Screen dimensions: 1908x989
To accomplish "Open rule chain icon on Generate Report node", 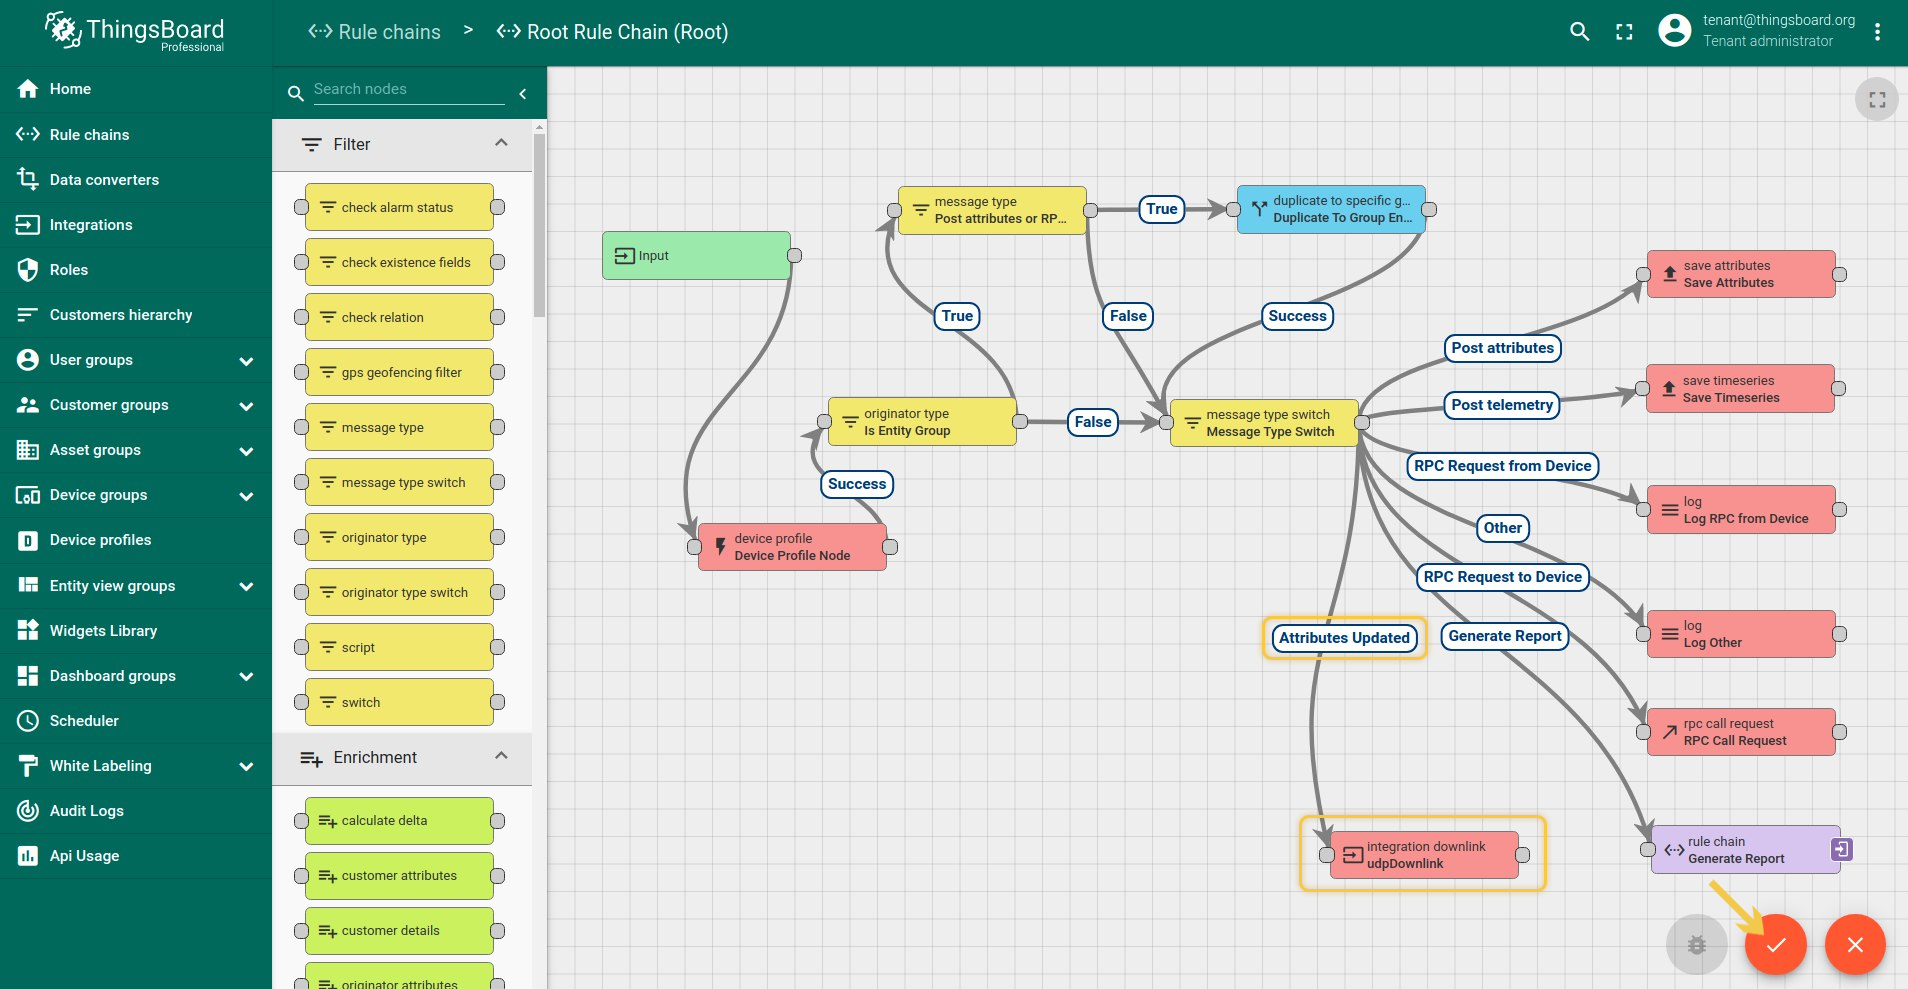I will [x=1841, y=849].
